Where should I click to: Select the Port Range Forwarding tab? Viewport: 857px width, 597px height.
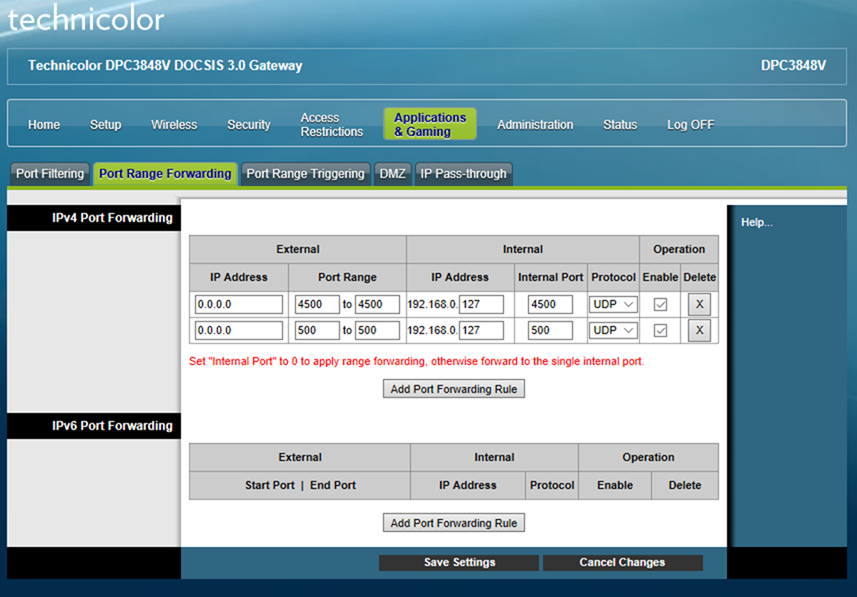(x=165, y=174)
